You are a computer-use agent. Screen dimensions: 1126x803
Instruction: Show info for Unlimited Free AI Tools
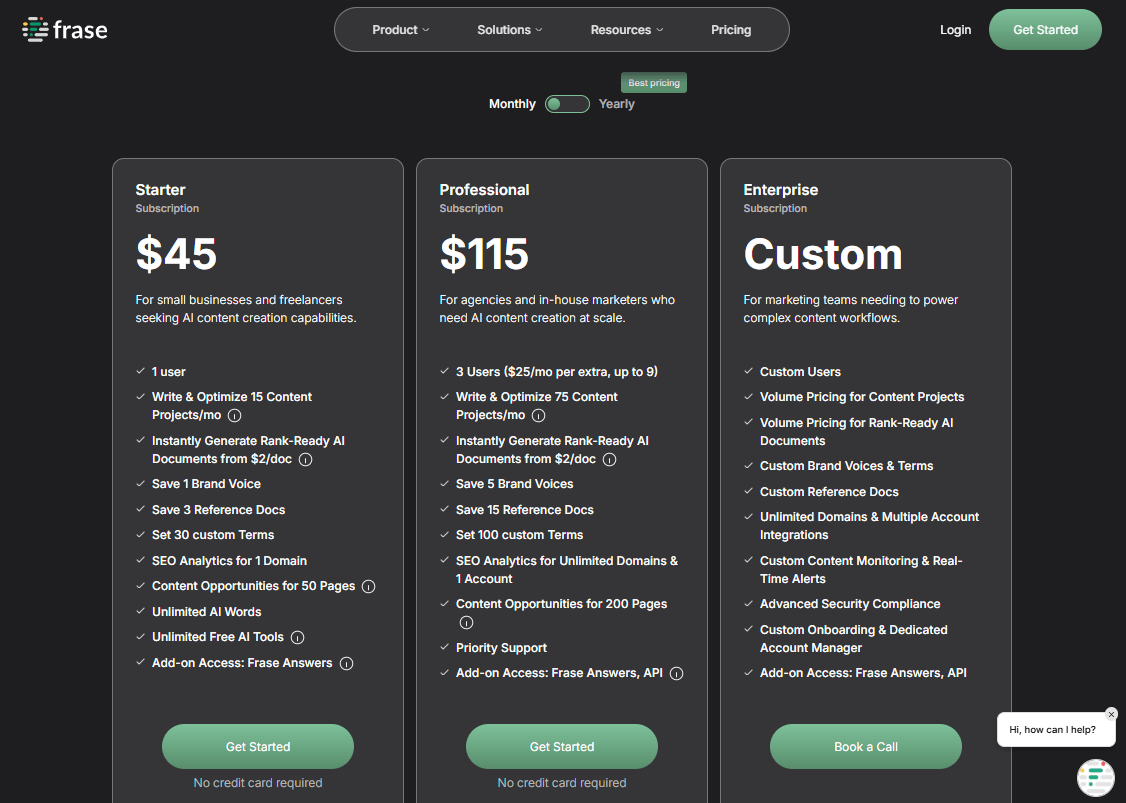297,638
